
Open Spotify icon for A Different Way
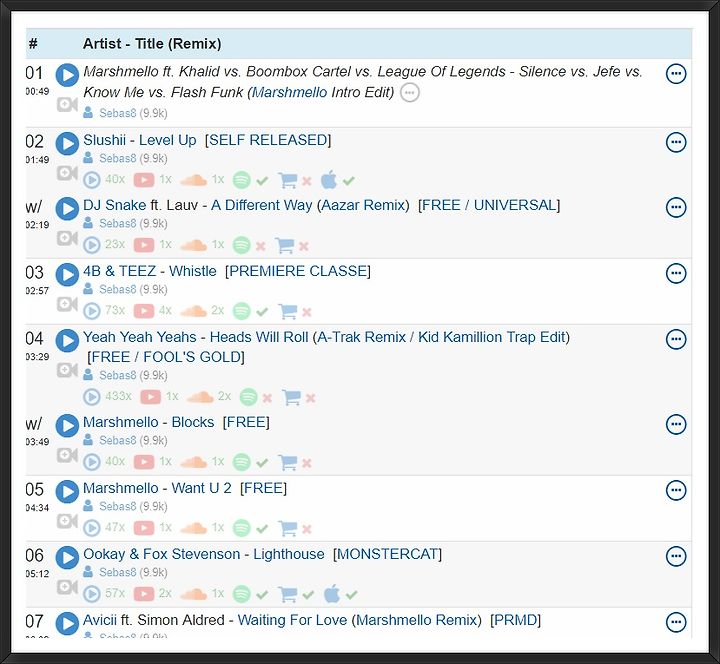click(241, 245)
